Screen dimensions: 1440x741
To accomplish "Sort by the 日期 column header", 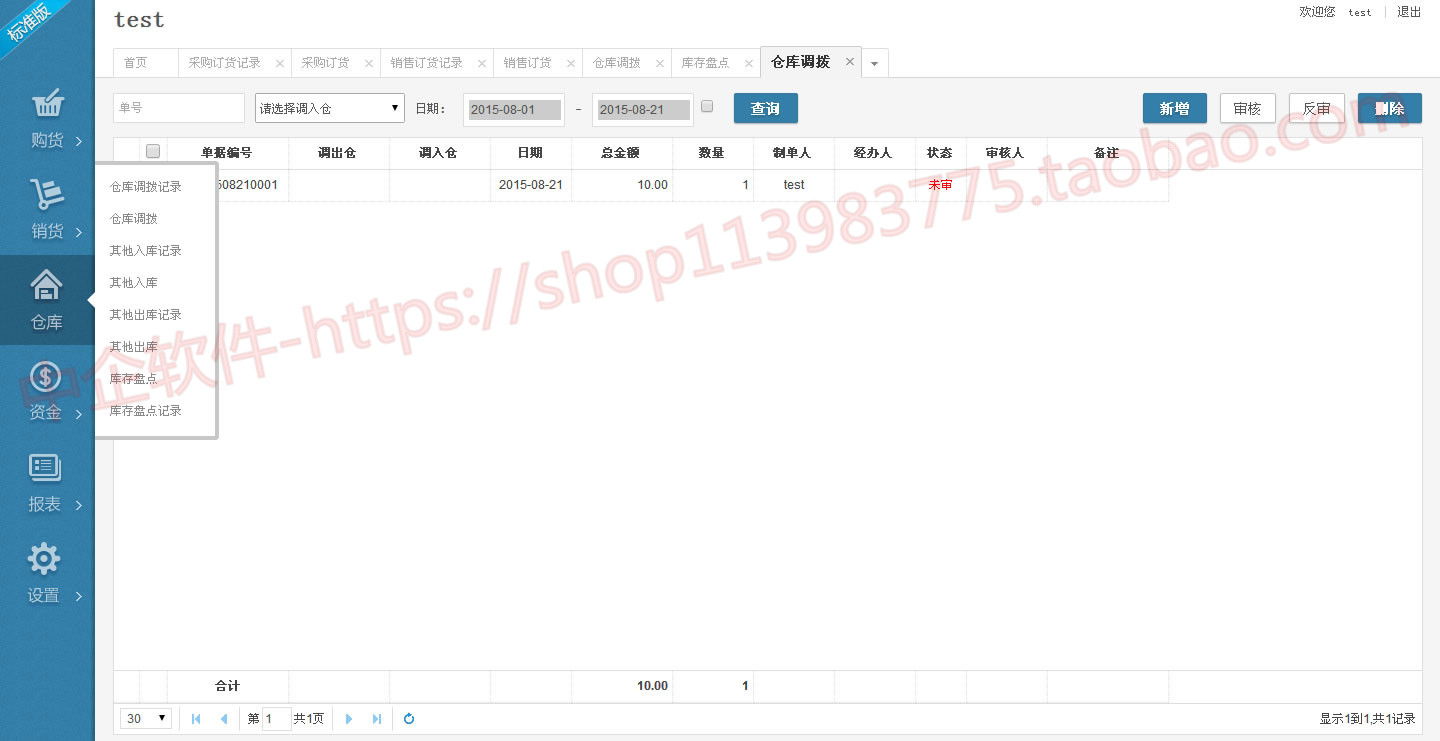I will (x=531, y=153).
